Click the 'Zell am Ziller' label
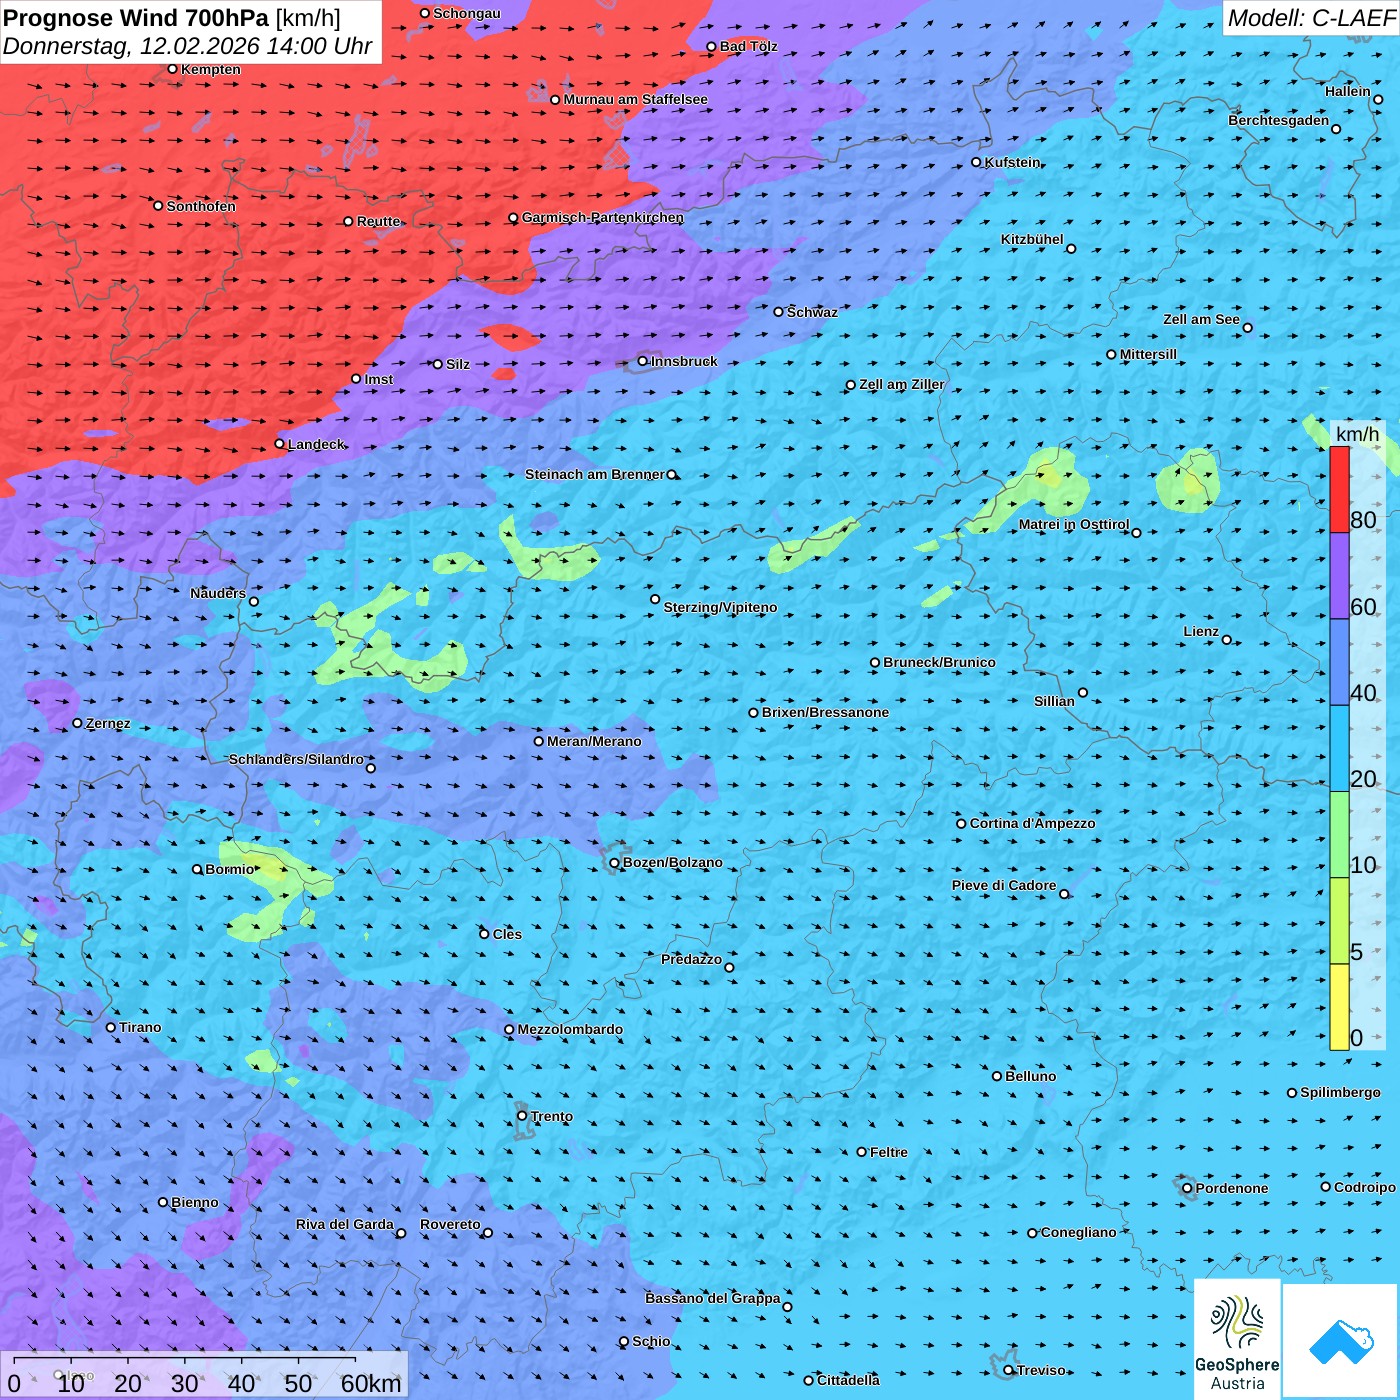The height and width of the screenshot is (1400, 1400). click(901, 384)
